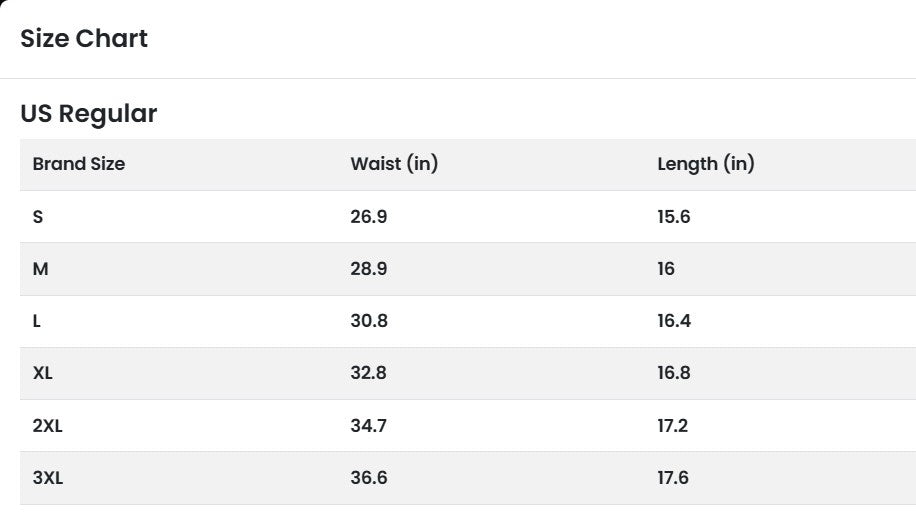
Task: Click waist value 26.9
Action: coord(368,217)
